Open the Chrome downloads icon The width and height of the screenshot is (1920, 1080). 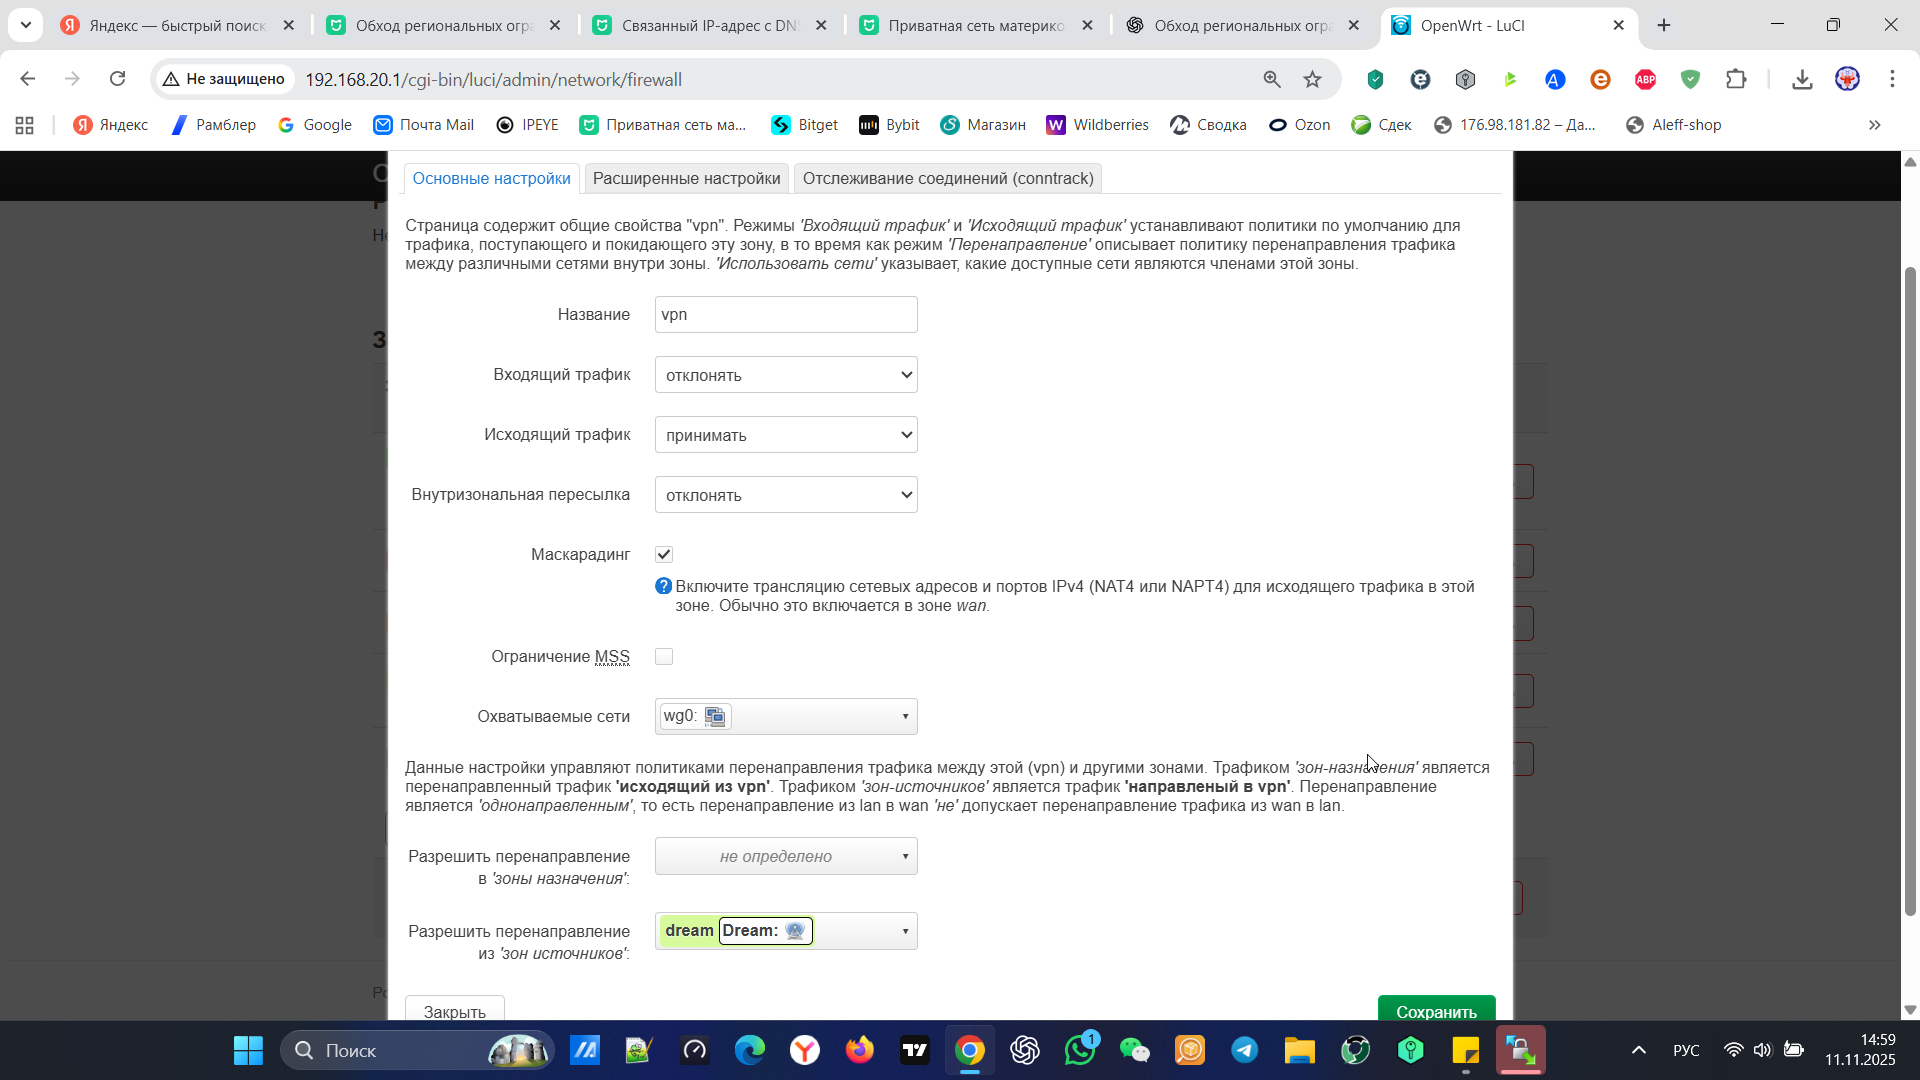(1802, 79)
